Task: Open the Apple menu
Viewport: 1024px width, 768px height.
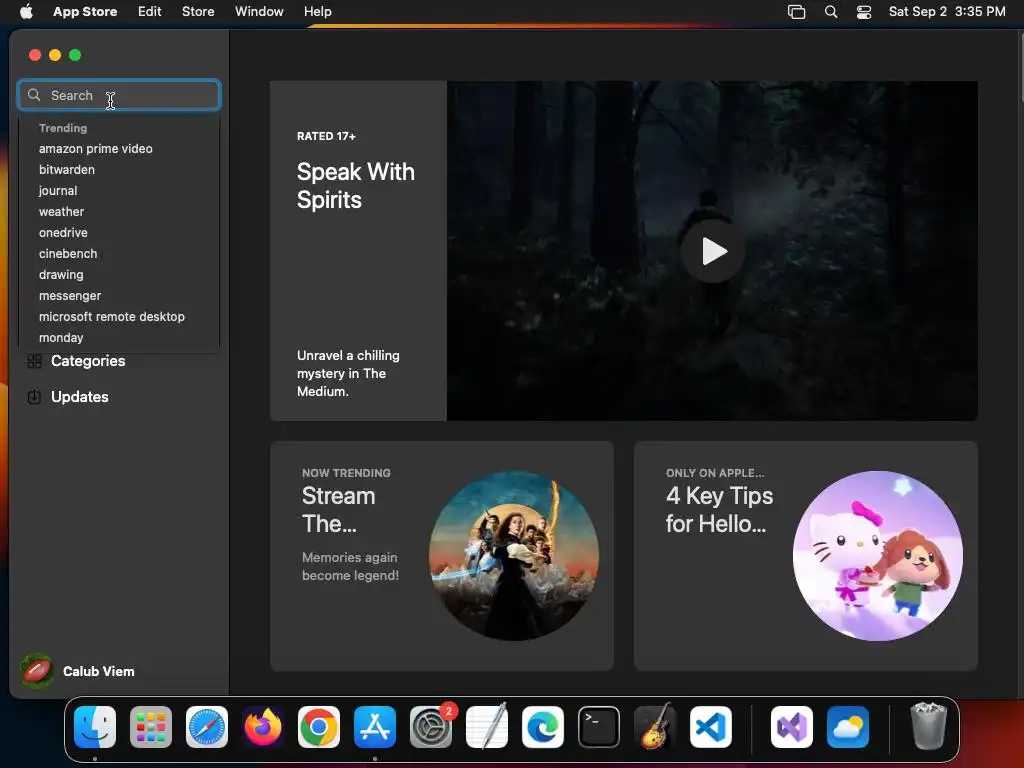Action: click(x=26, y=11)
